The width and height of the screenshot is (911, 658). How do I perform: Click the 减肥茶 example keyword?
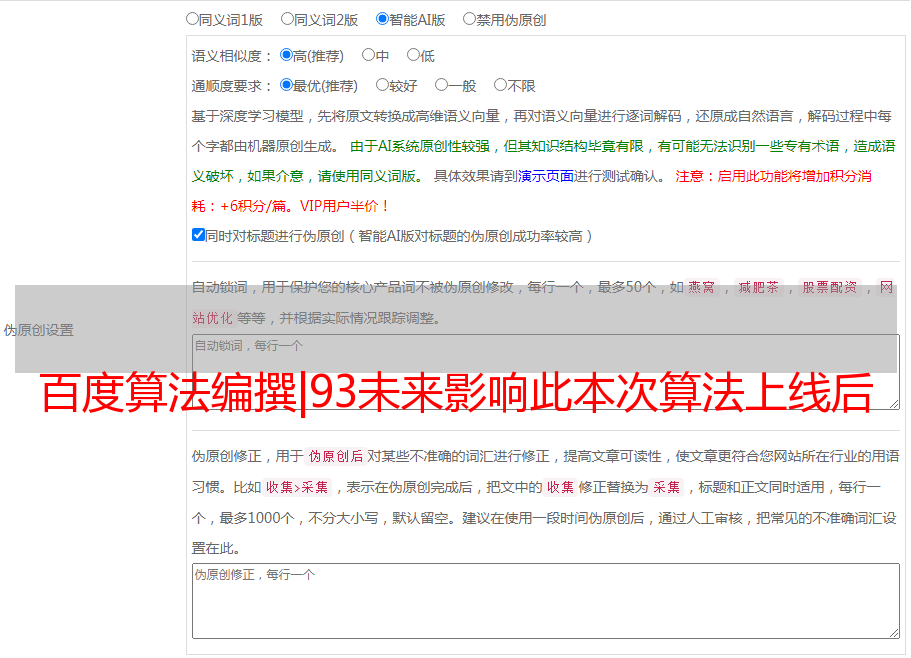point(758,287)
